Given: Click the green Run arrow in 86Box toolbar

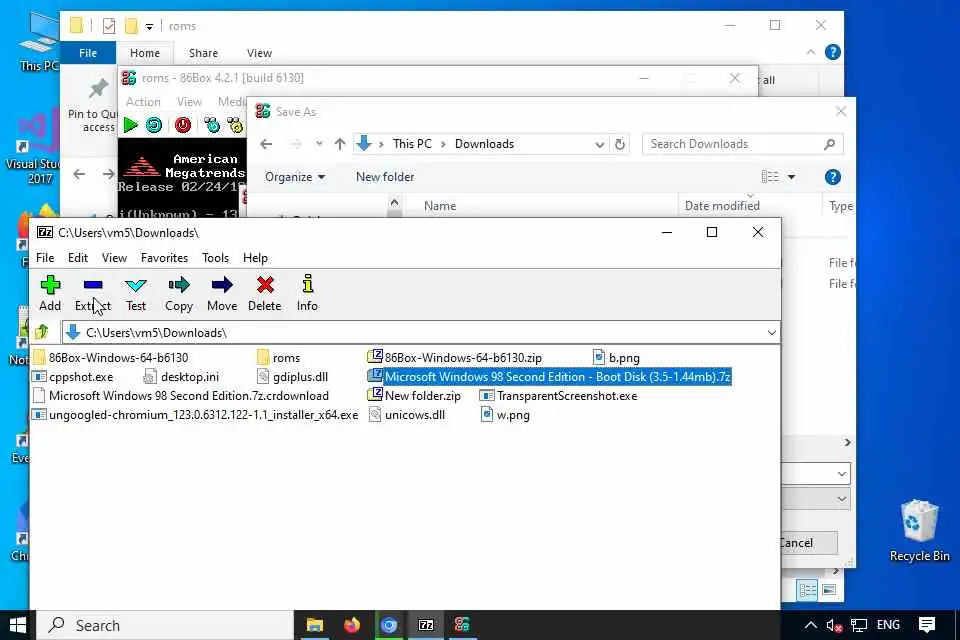Looking at the screenshot, I should (130, 125).
